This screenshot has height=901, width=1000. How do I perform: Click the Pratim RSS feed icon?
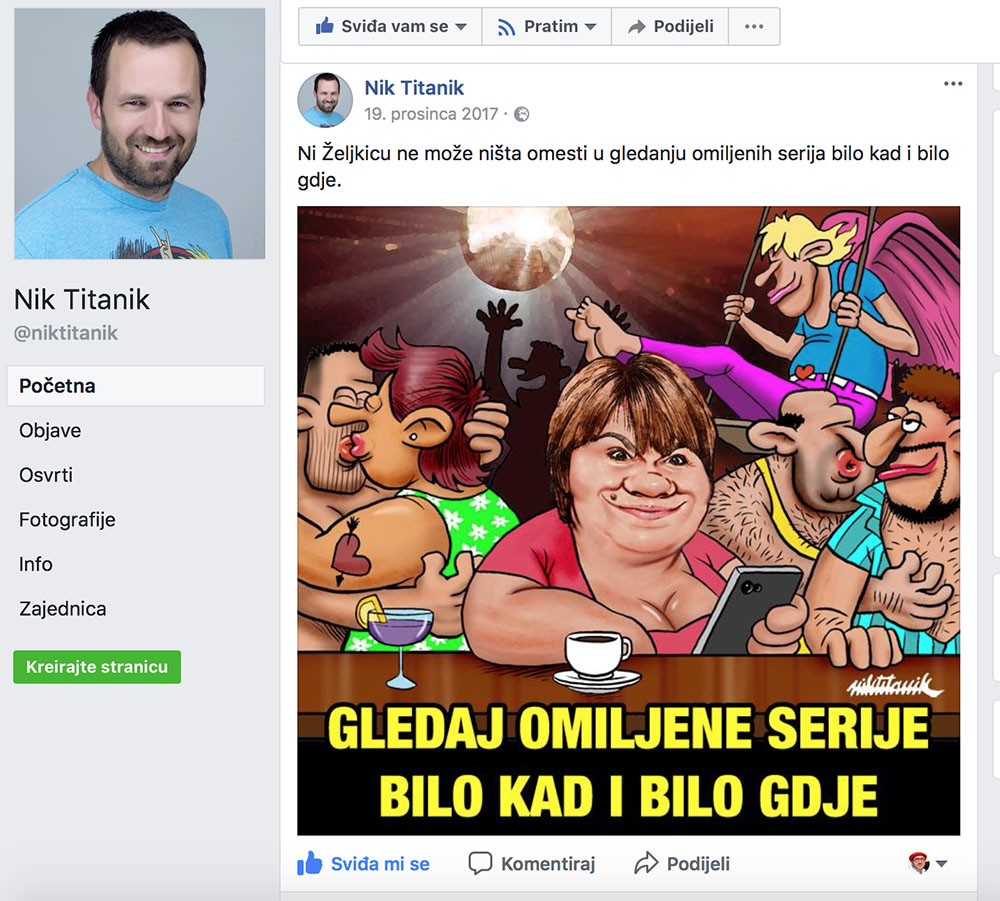coord(506,27)
